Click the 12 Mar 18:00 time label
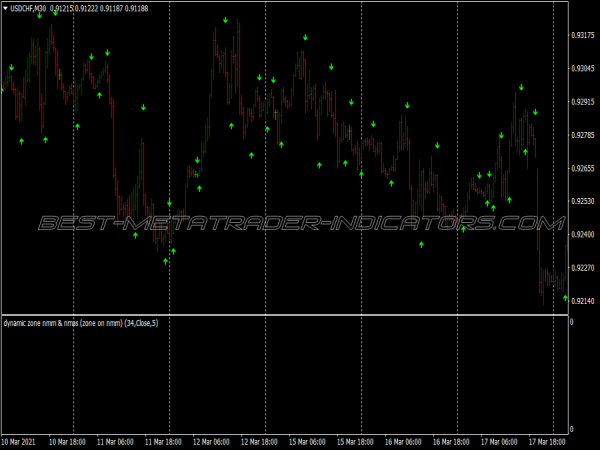Screen dimensions: 600x450 [259, 442]
